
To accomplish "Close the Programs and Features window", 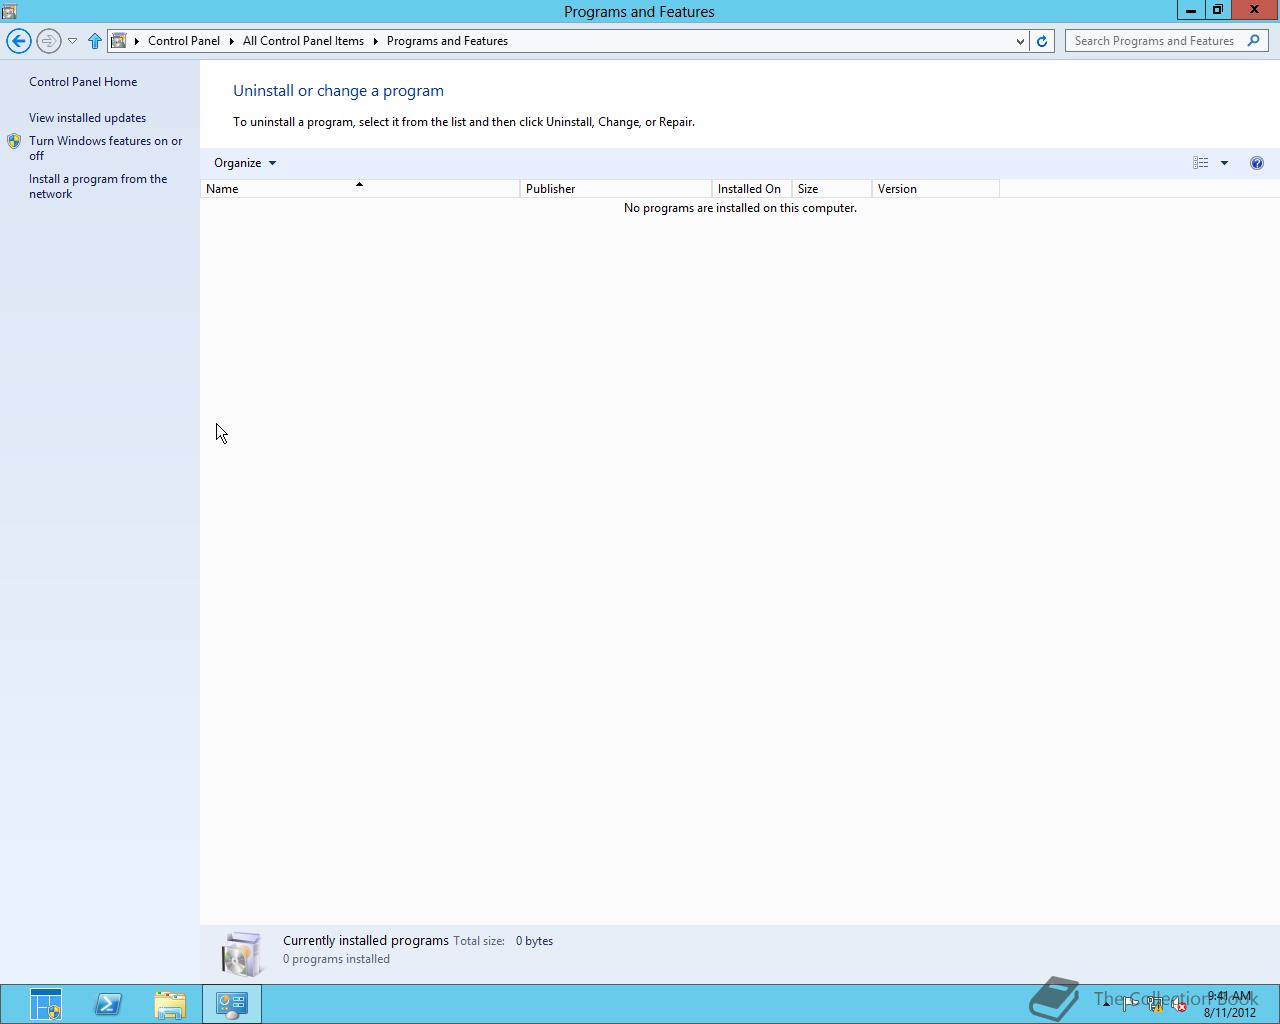I will pyautogui.click(x=1255, y=10).
